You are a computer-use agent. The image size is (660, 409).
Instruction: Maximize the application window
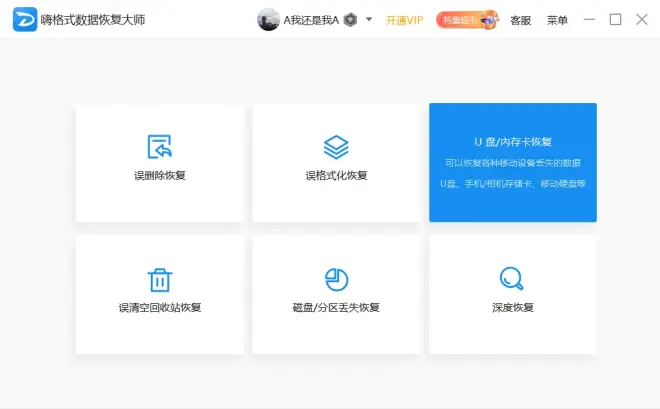615,19
